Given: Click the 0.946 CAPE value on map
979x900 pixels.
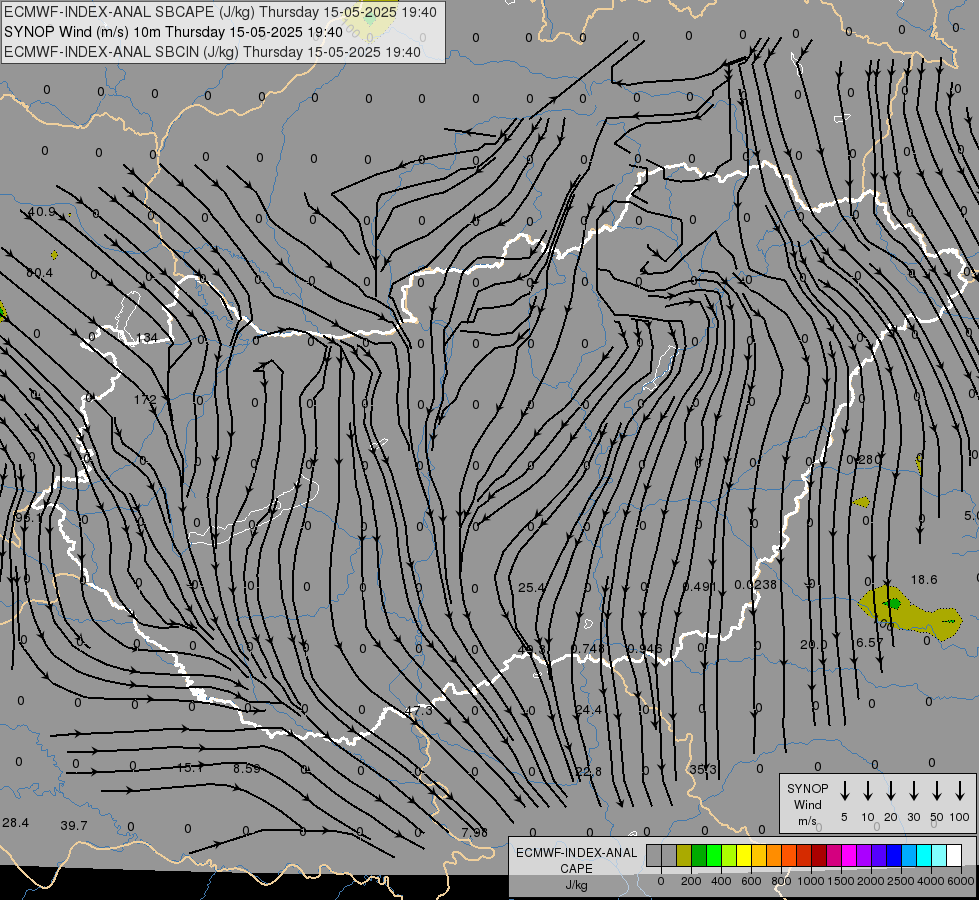Looking at the screenshot, I should click(644, 649).
